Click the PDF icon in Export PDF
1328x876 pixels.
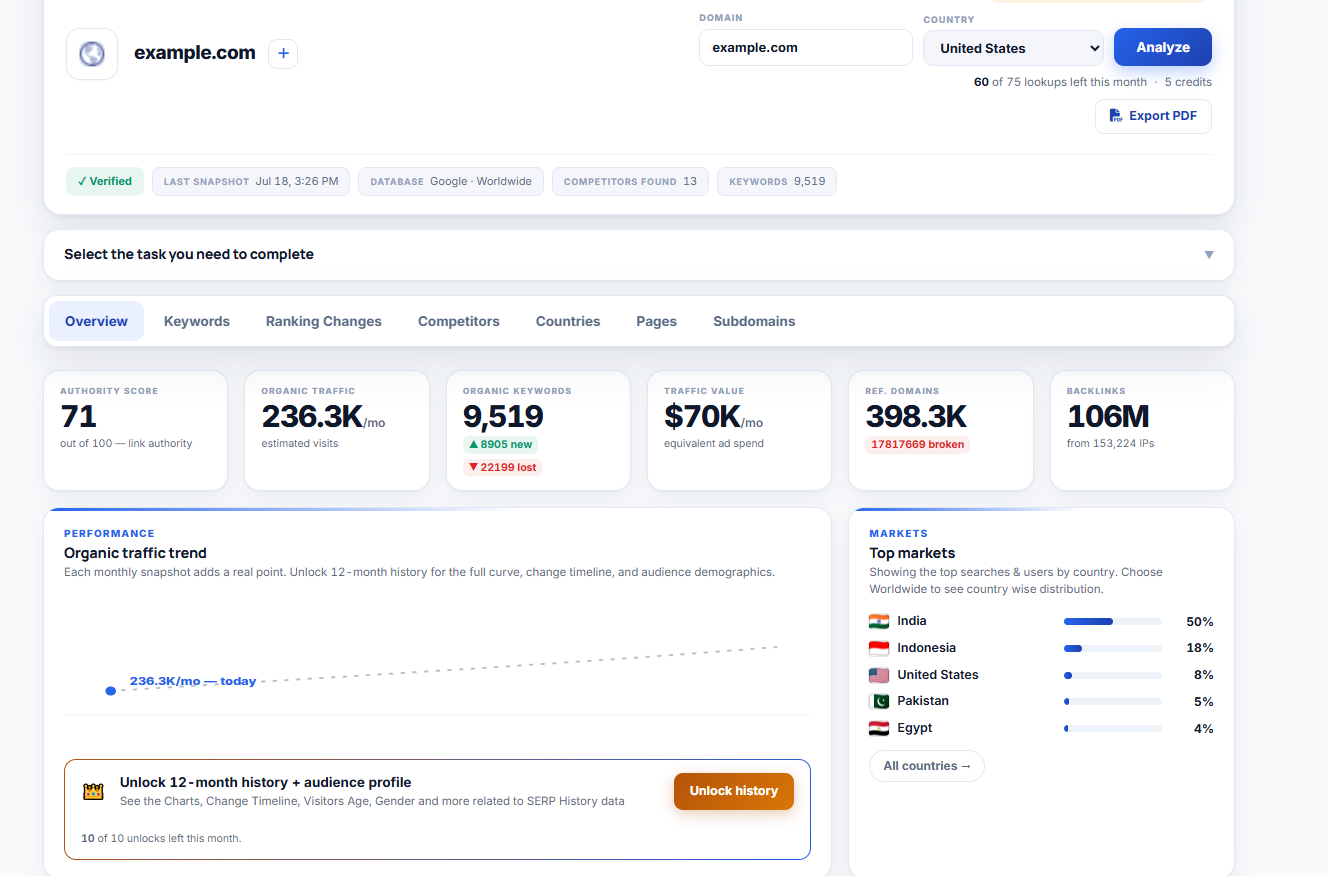click(1116, 116)
